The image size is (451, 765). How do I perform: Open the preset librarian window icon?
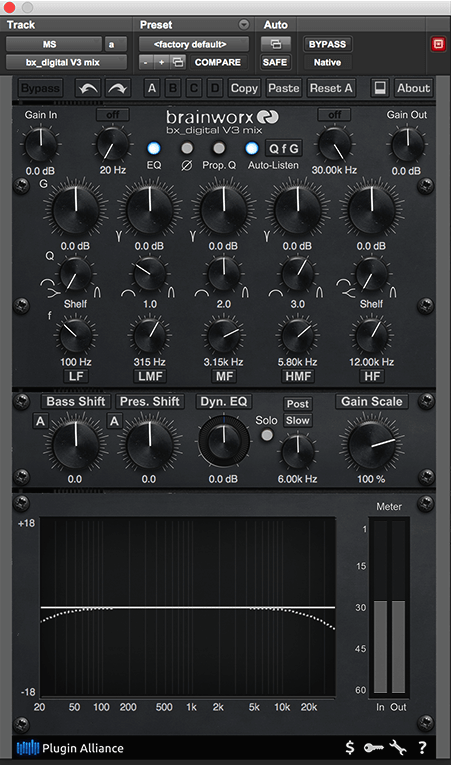pyautogui.click(x=179, y=62)
